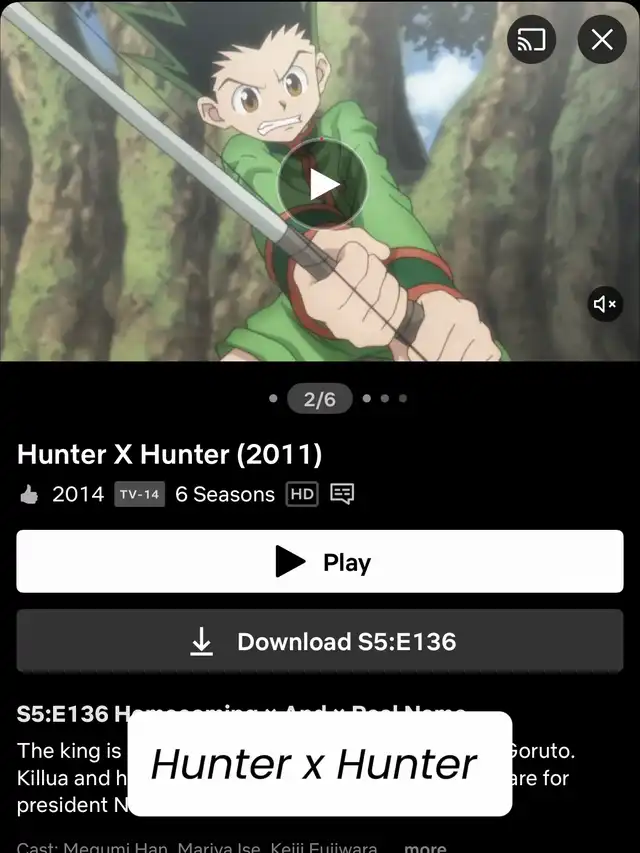Viewport: 640px width, 853px height.
Task: Tap the subtitles icon next to HD
Action: tap(342, 494)
